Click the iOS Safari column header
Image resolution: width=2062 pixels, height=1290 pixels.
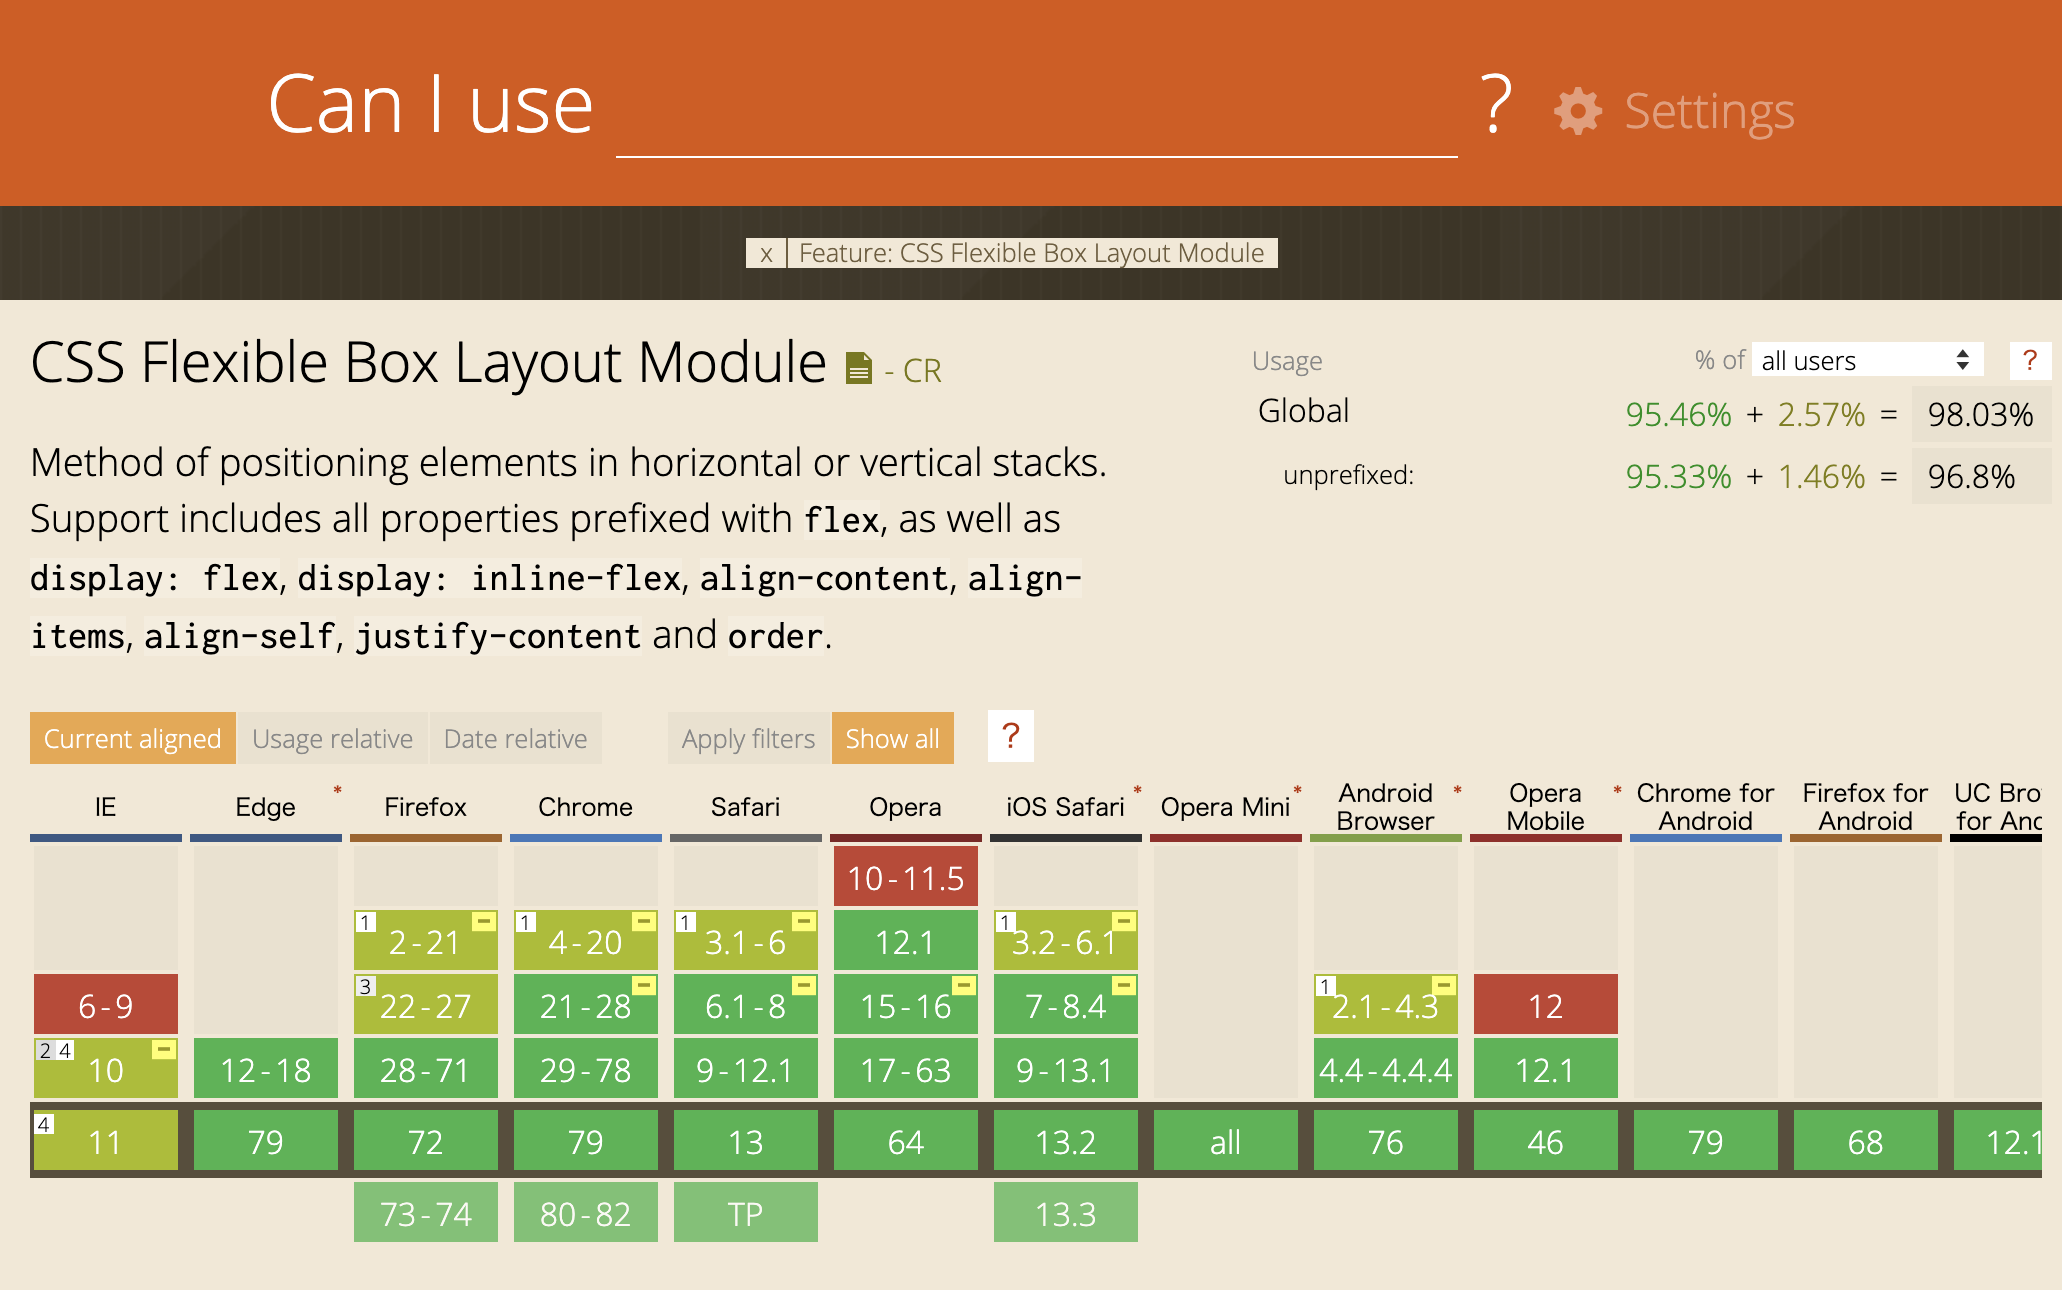click(x=1066, y=807)
